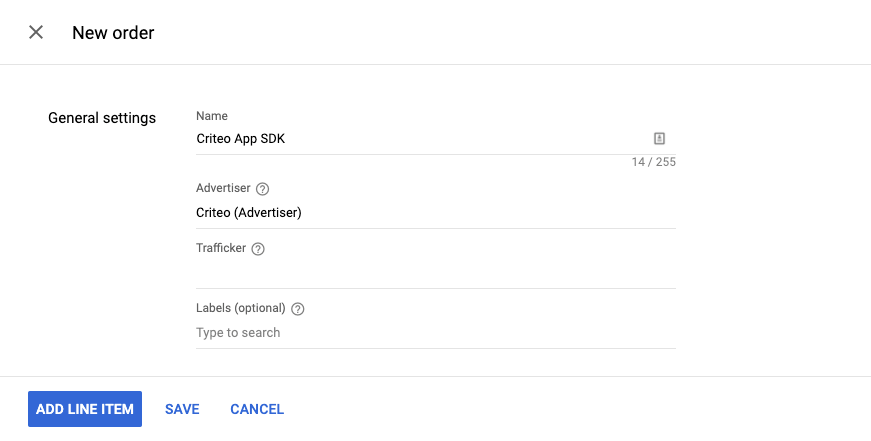Click the Trafficker label text
The height and width of the screenshot is (441, 871).
coord(221,248)
